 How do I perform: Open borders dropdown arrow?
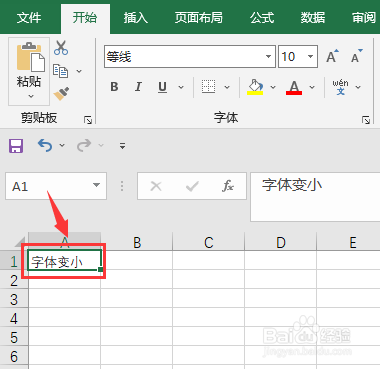(x=227, y=87)
